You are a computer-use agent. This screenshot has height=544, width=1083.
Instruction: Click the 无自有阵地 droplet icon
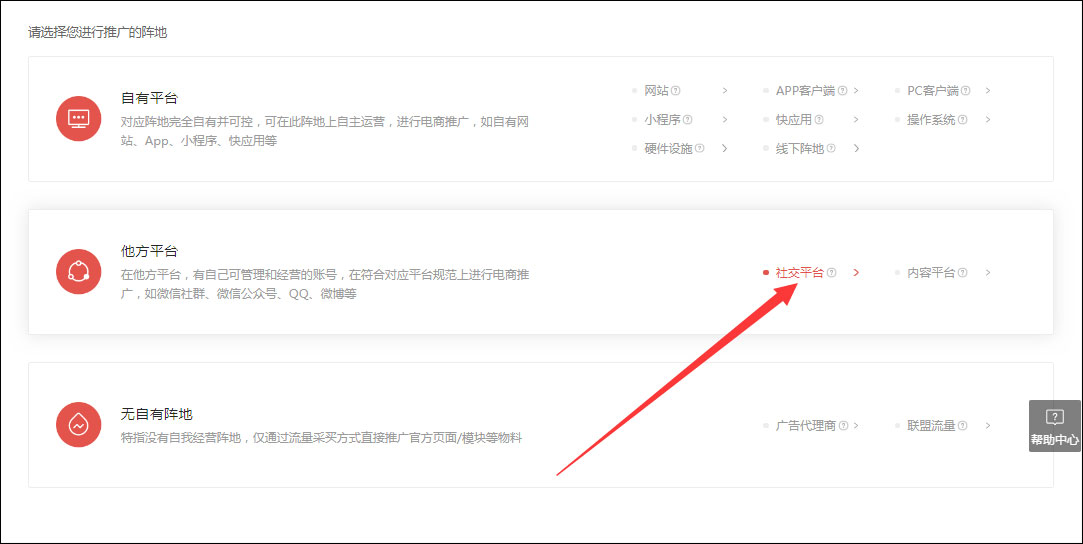(x=79, y=425)
